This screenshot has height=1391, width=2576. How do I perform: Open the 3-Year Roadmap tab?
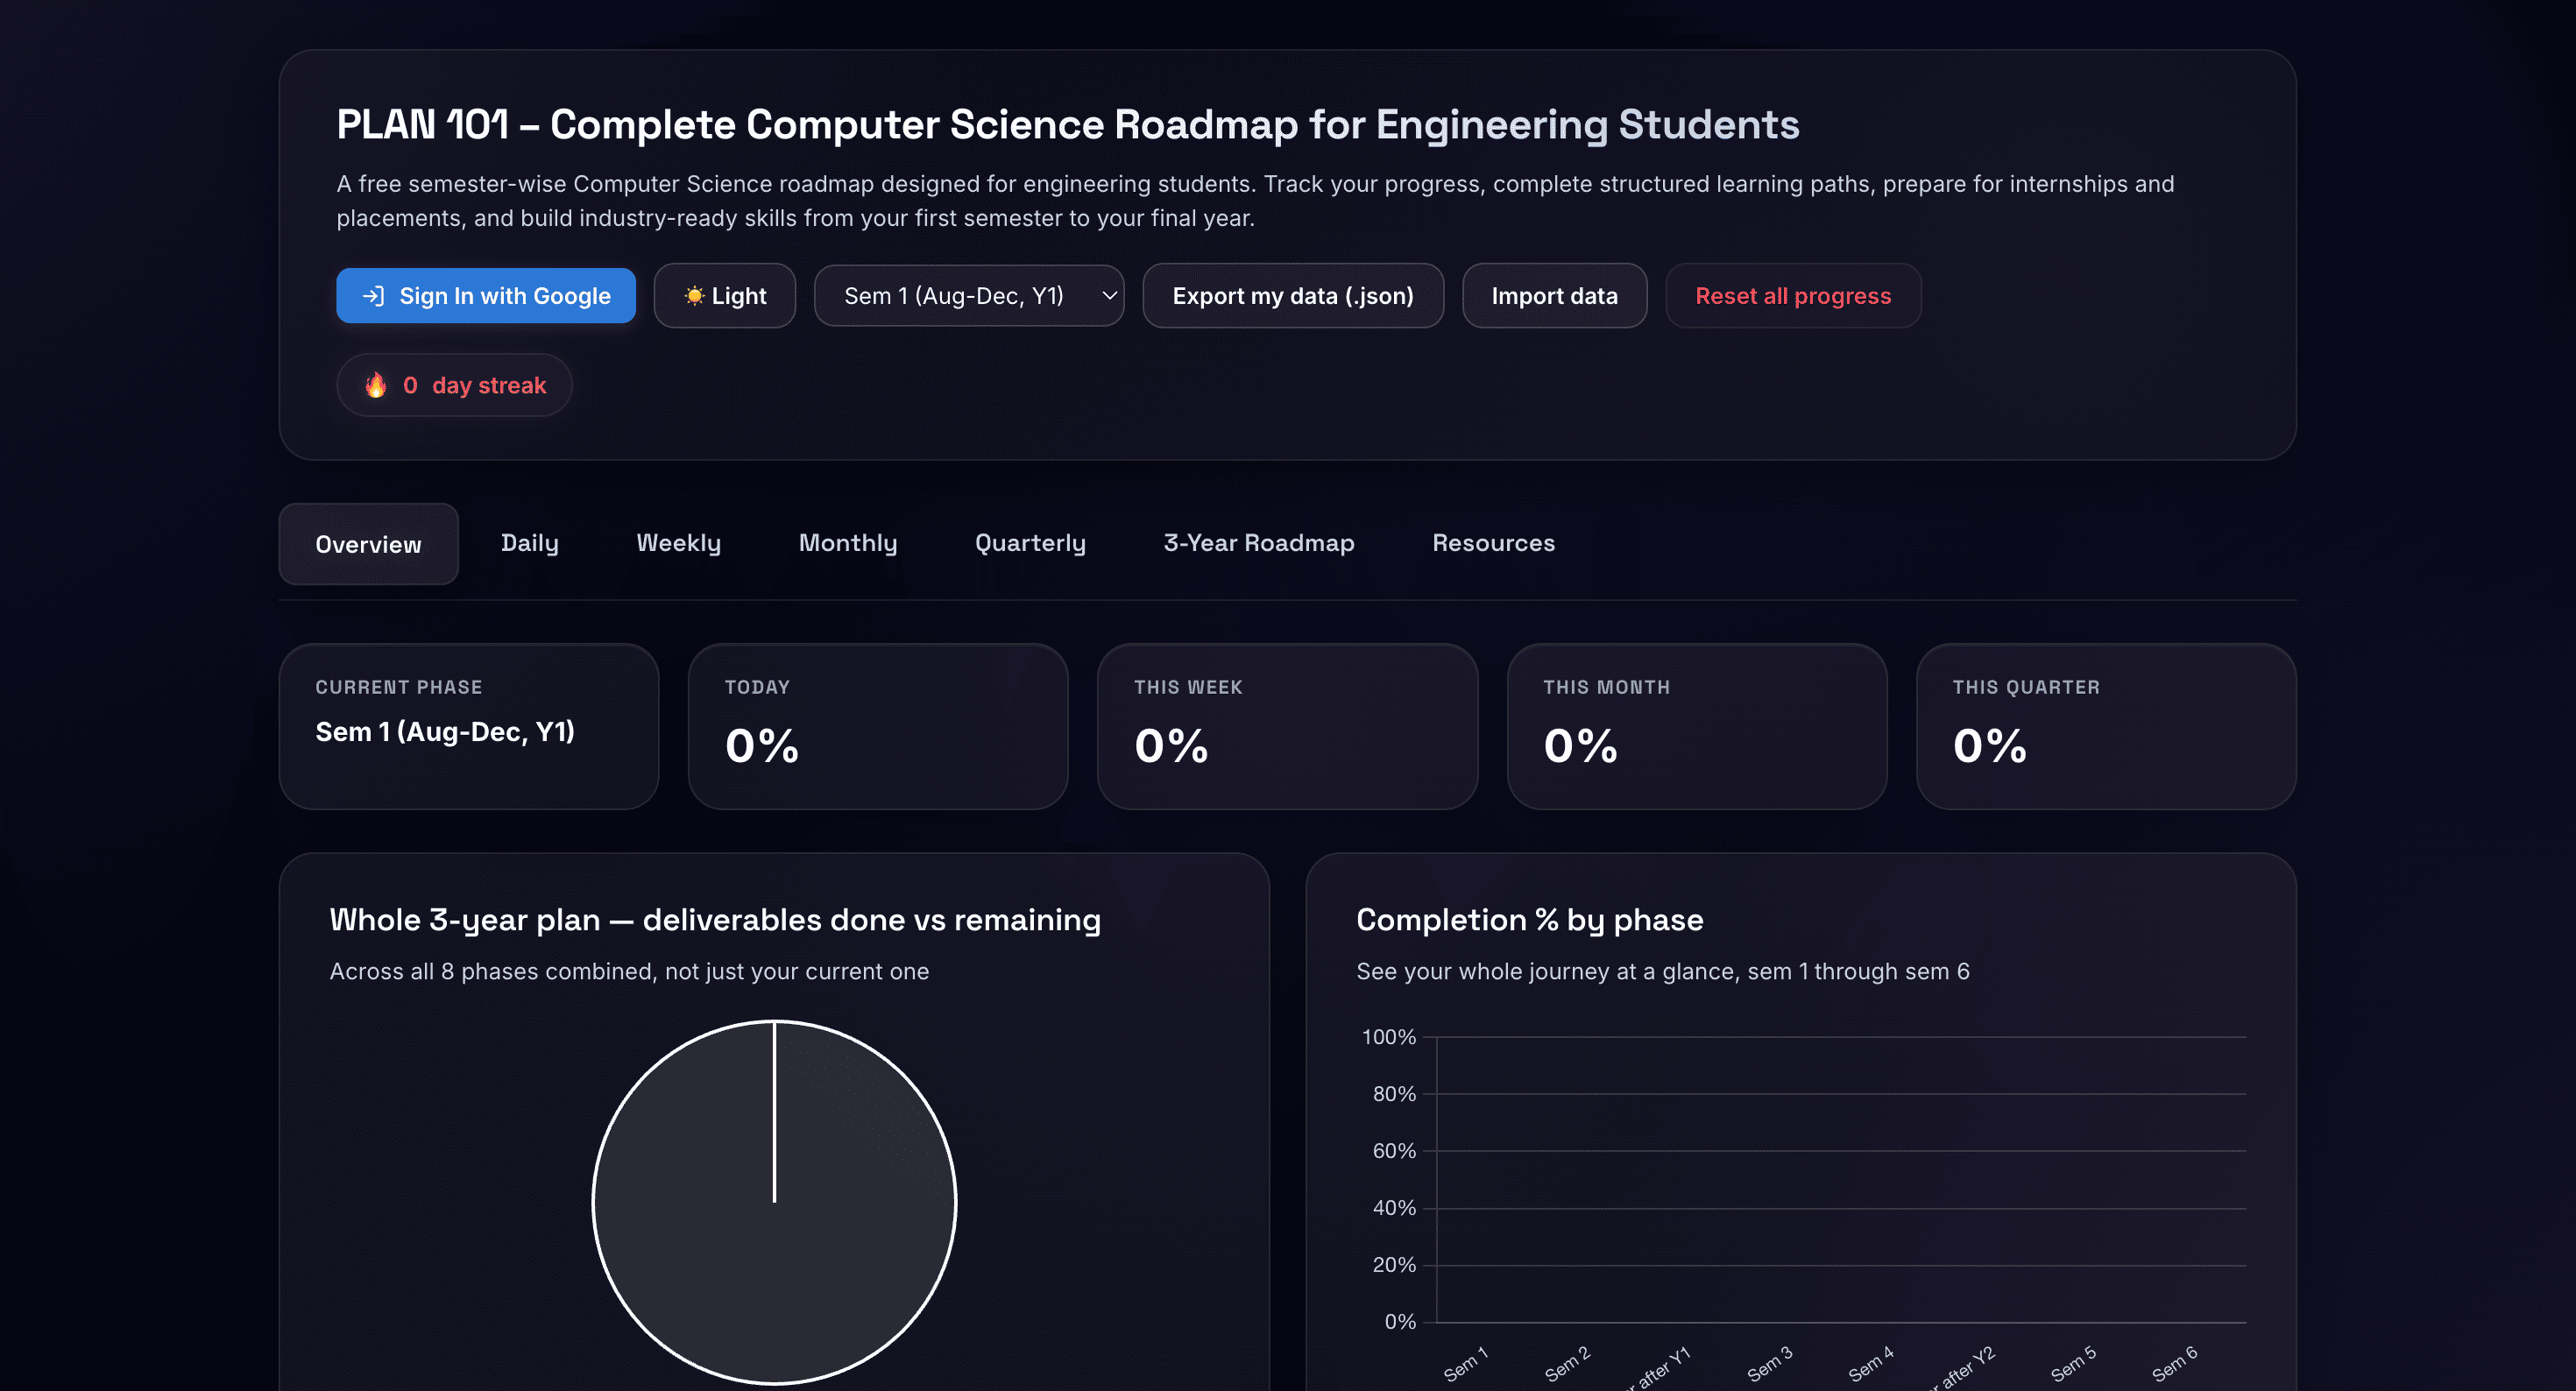coord(1259,543)
